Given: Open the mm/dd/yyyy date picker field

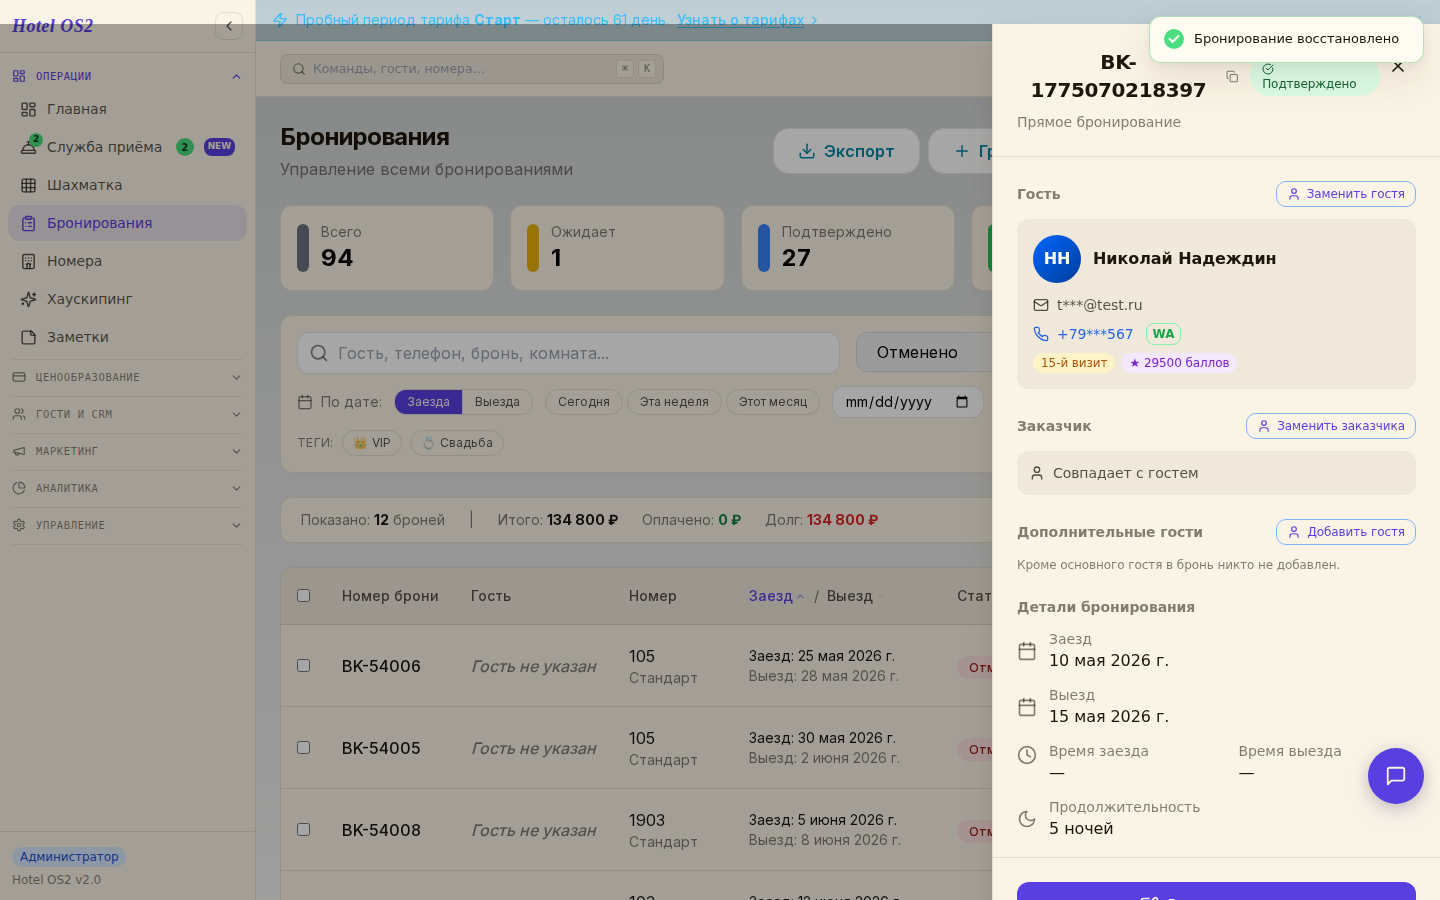Looking at the screenshot, I should pyautogui.click(x=907, y=402).
